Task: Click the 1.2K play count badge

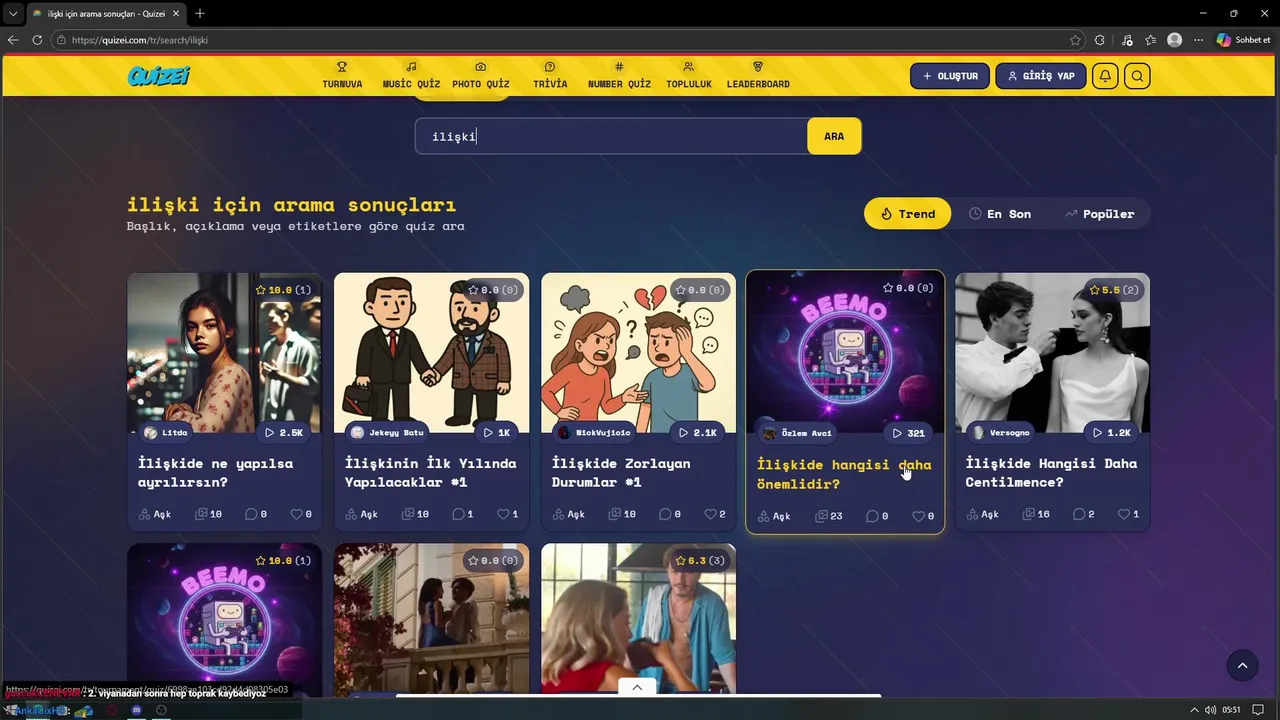Action: click(1111, 433)
